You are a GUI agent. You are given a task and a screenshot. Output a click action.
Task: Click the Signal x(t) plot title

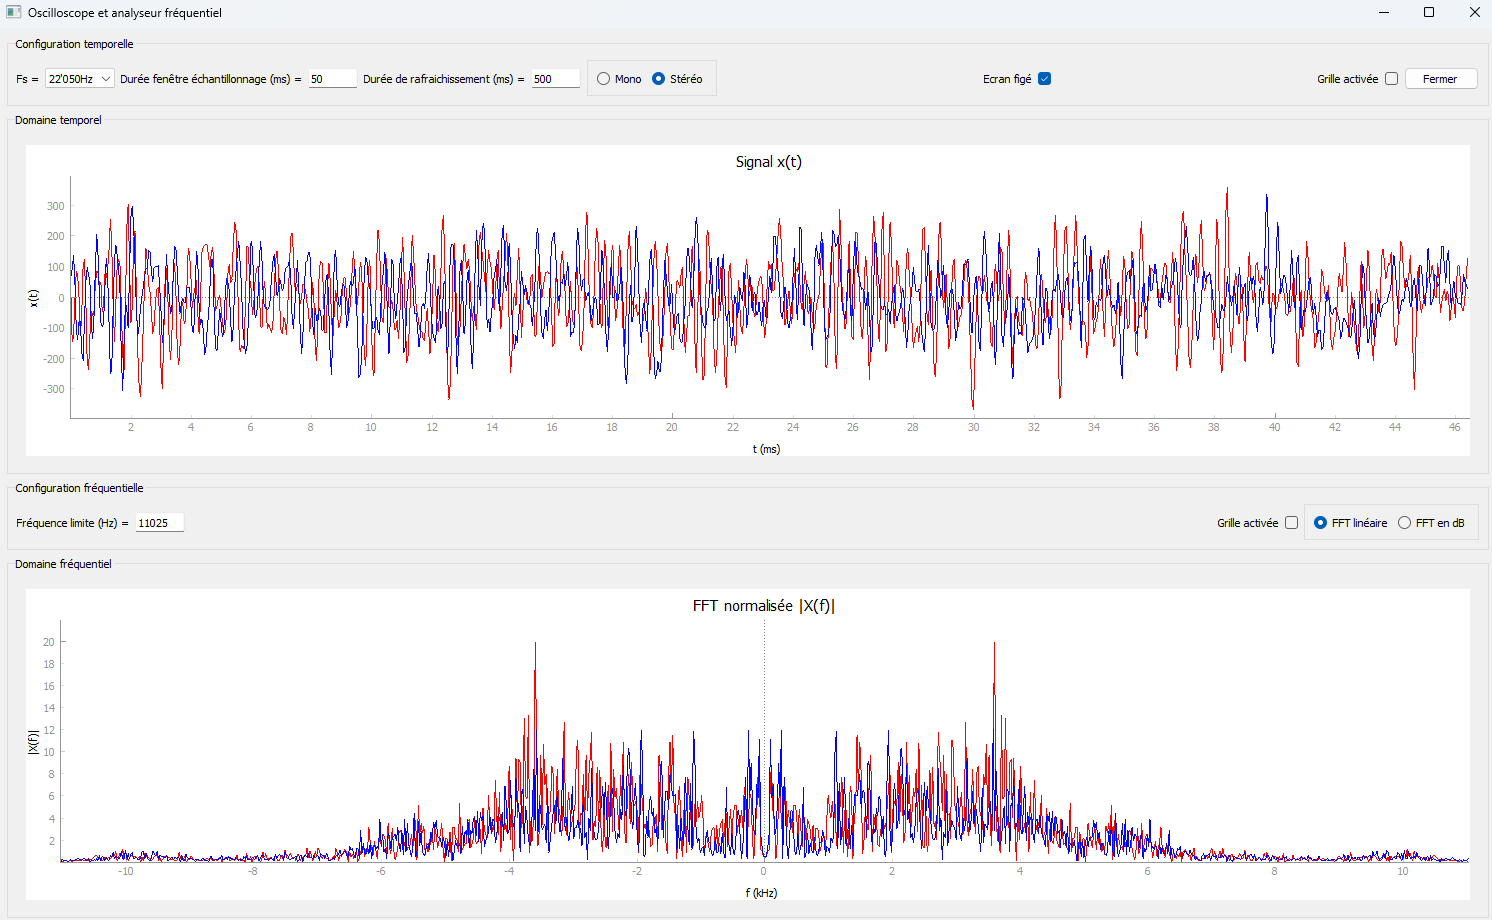(x=768, y=162)
